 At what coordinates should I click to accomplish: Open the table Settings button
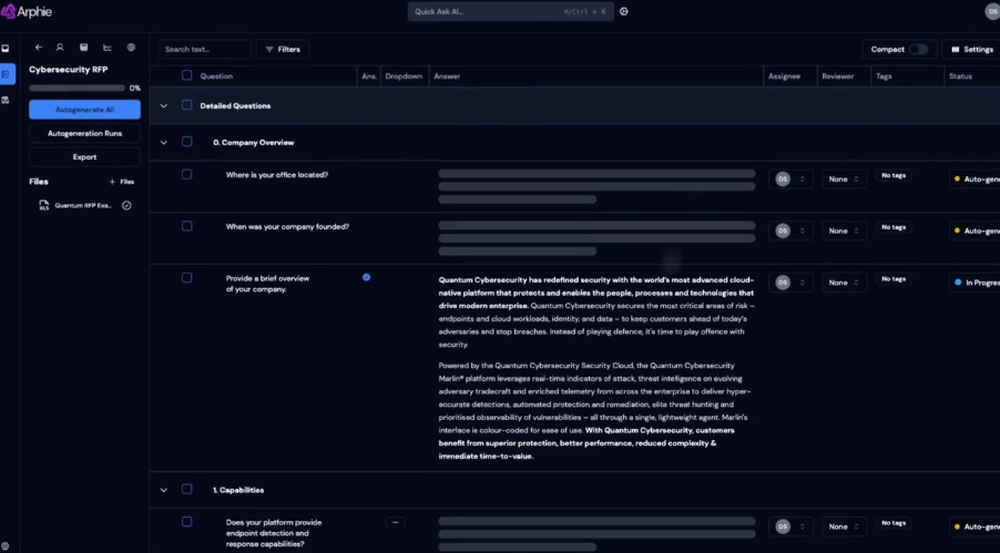click(x=972, y=49)
